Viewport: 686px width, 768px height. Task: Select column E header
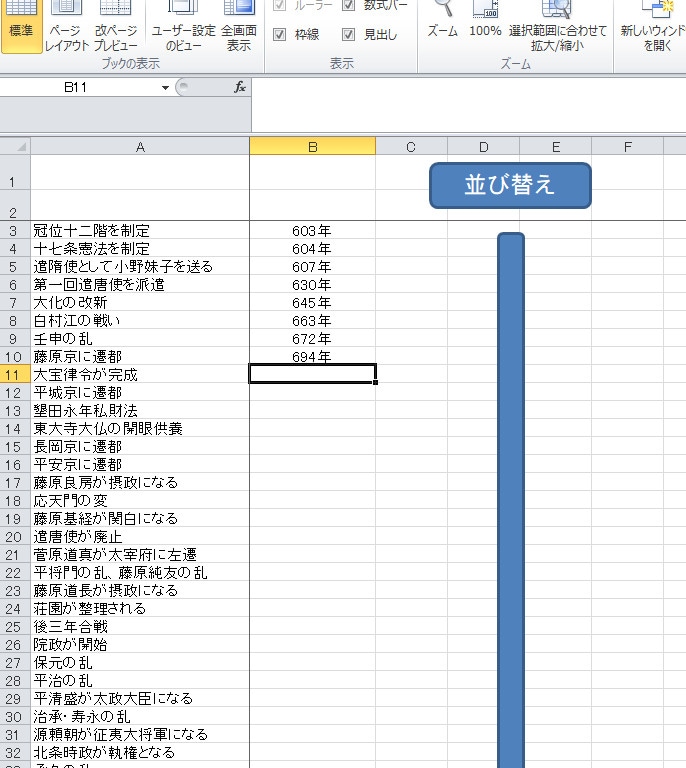(x=555, y=146)
